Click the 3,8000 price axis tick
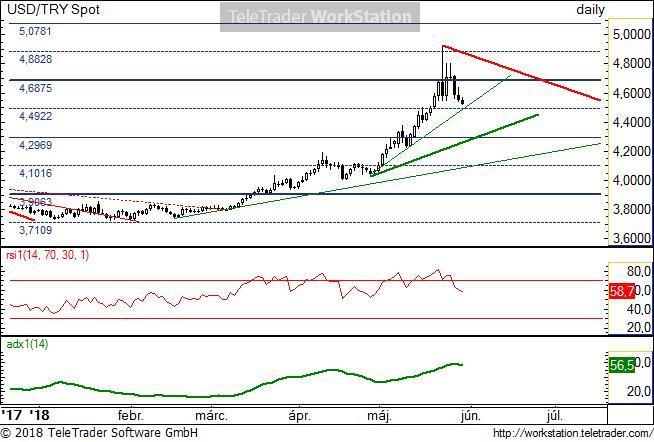 coord(631,209)
